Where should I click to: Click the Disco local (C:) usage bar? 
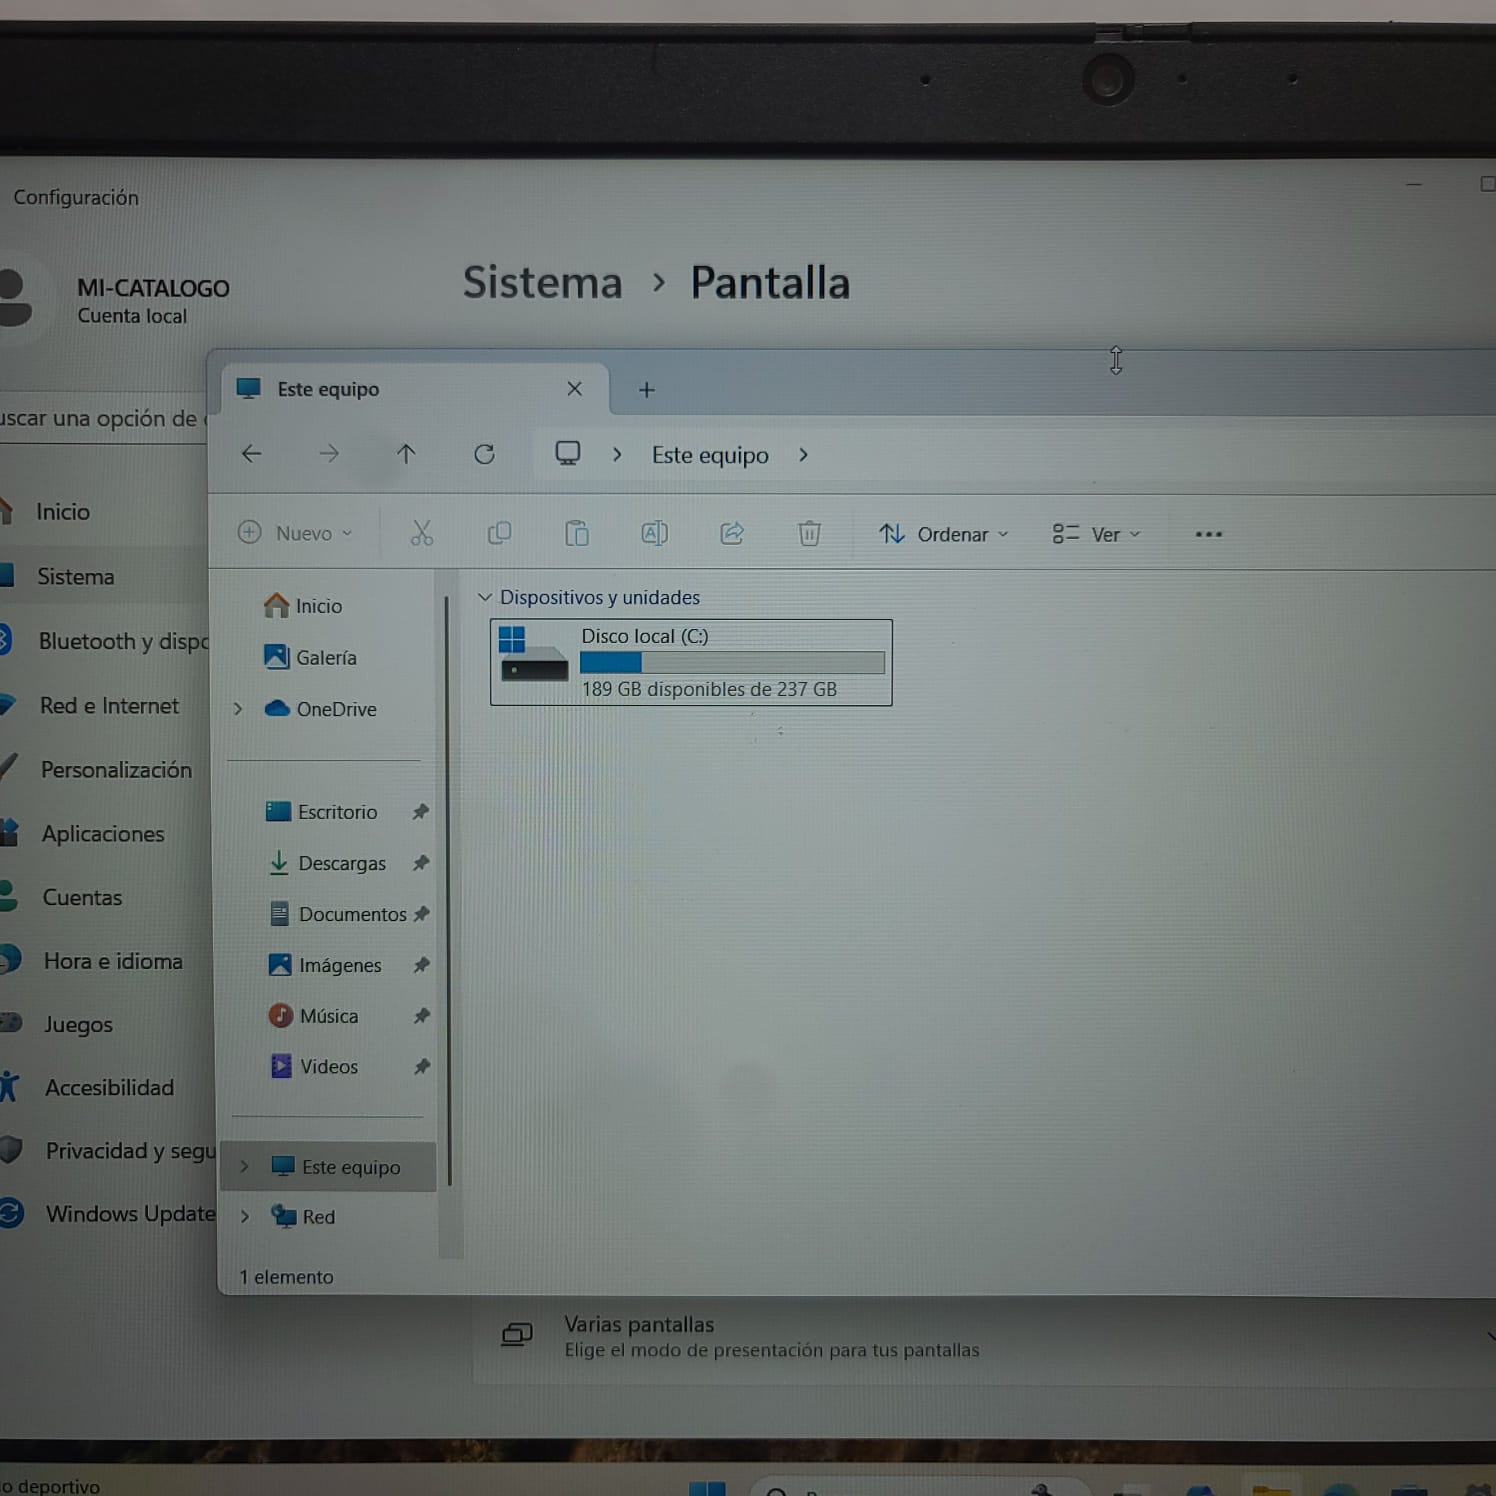point(732,662)
